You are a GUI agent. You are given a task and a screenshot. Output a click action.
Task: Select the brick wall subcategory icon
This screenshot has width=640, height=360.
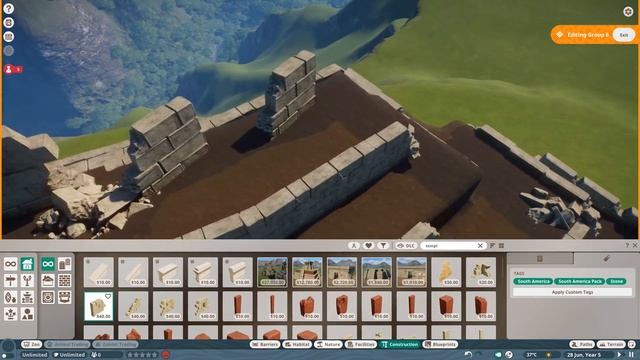[64, 281]
